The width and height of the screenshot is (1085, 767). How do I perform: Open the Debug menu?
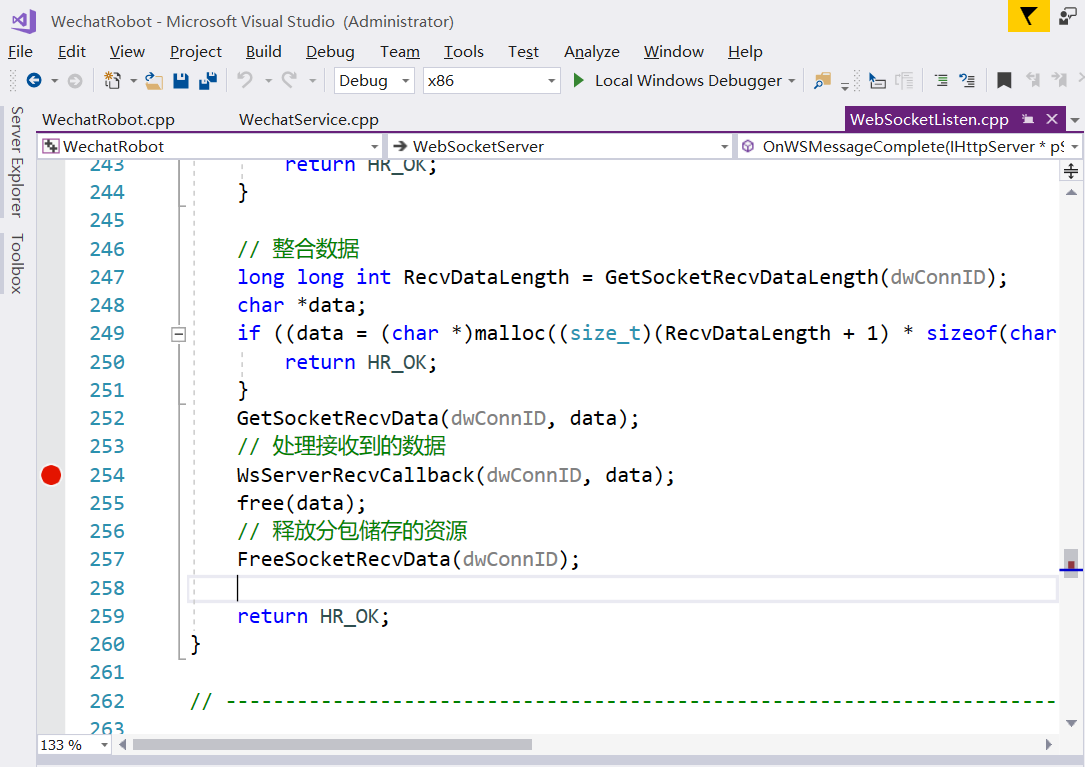pos(330,52)
